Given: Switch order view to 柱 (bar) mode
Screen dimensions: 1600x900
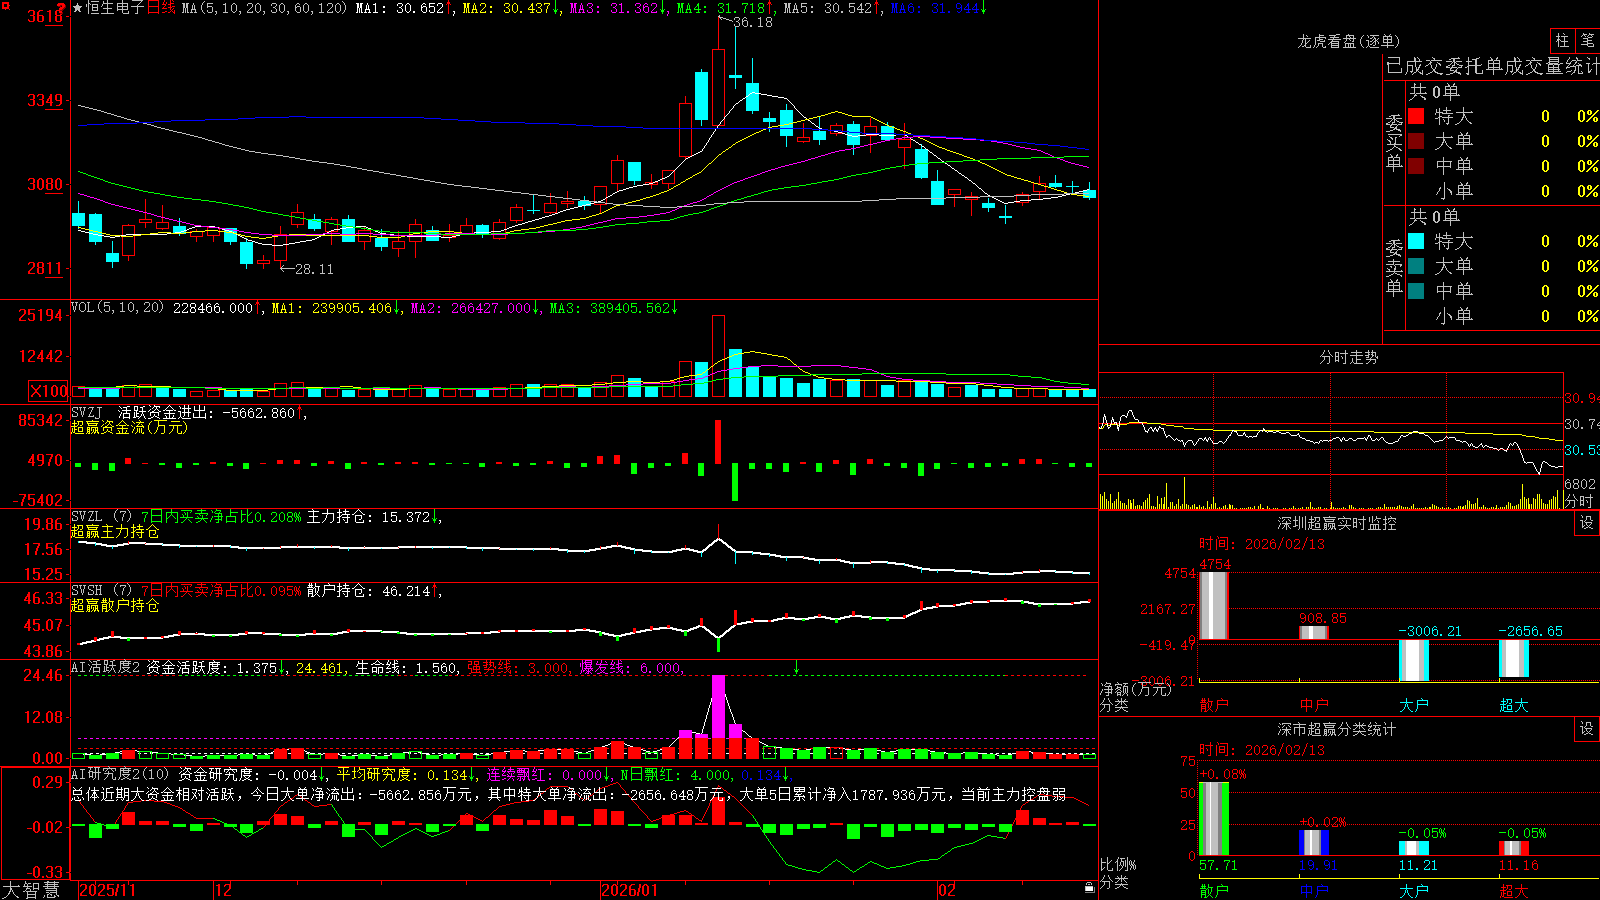Looking at the screenshot, I should (x=1562, y=41).
